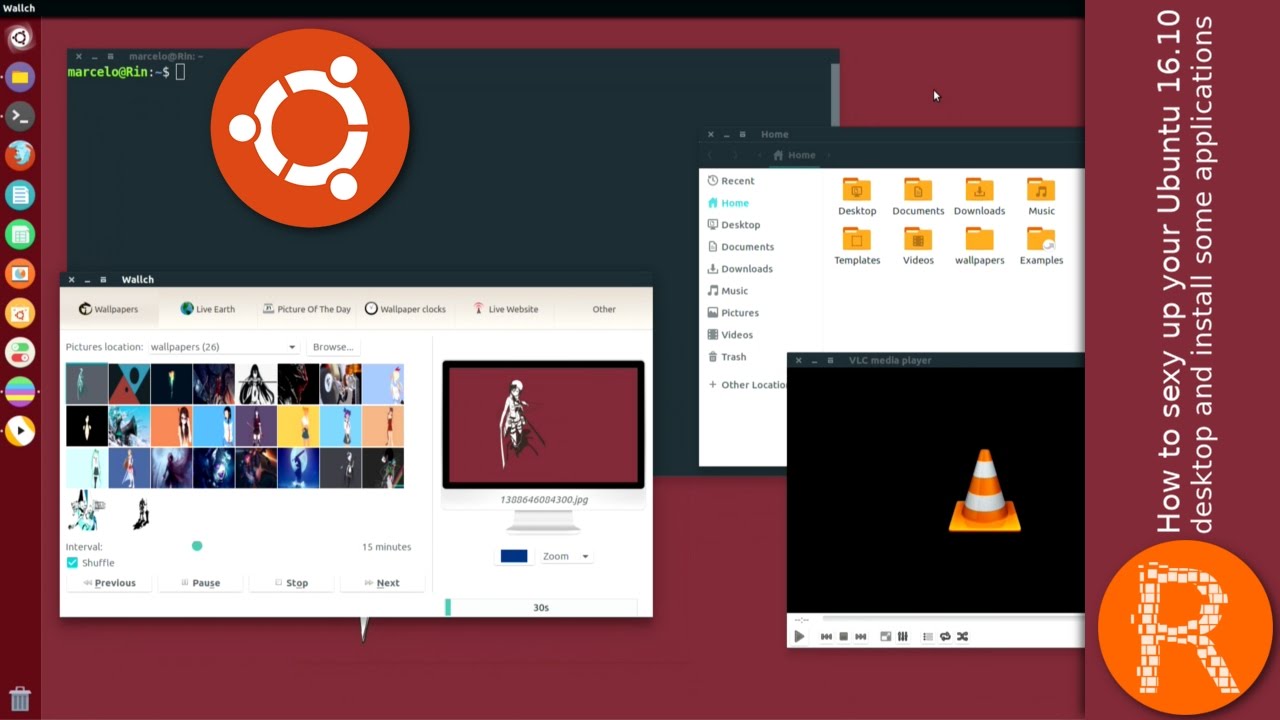Click the Pause button in Wallch
Image resolution: width=1280 pixels, height=720 pixels.
click(200, 583)
